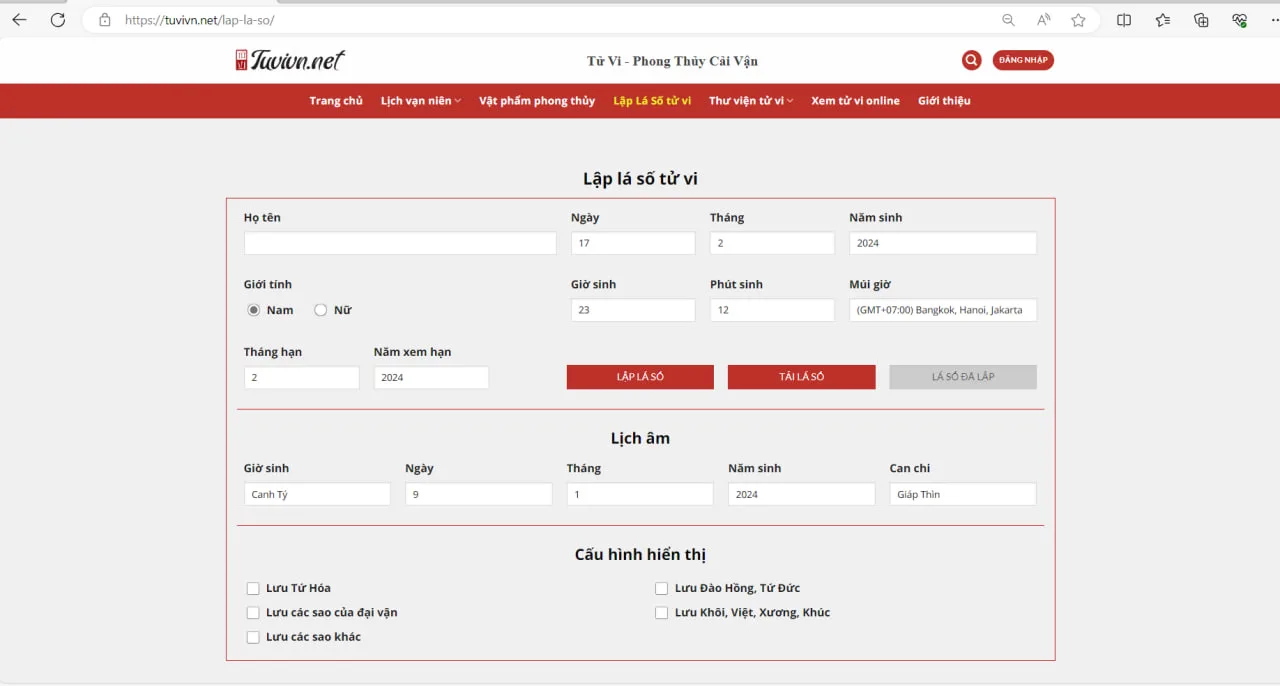Open Xem tử vi online menu
Screen dimensions: 1280x686
point(855,101)
